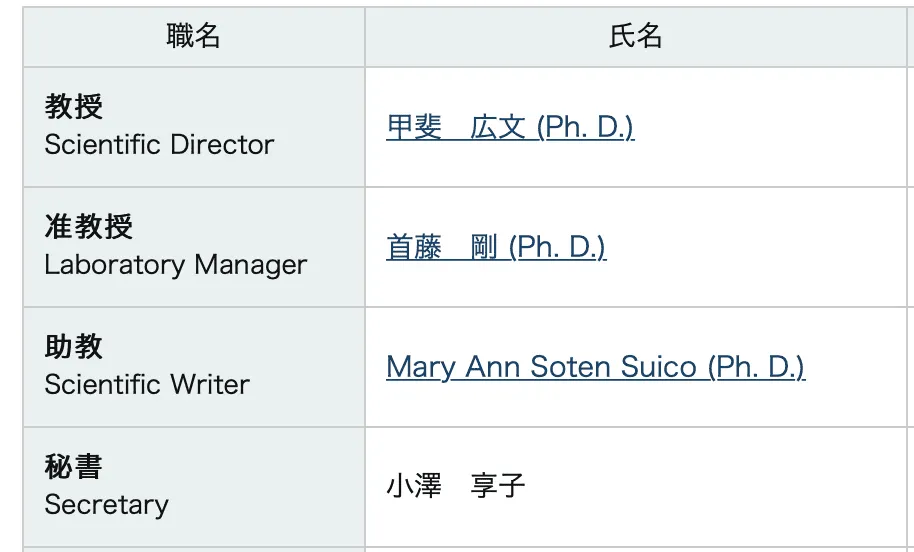Click the Scientific Director label
Image resolution: width=914 pixels, height=552 pixels.
click(159, 145)
